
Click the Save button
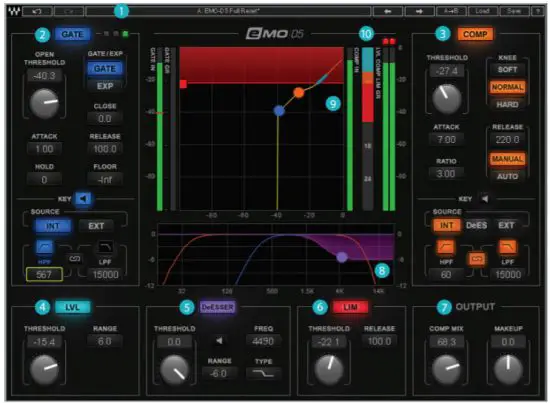click(514, 11)
